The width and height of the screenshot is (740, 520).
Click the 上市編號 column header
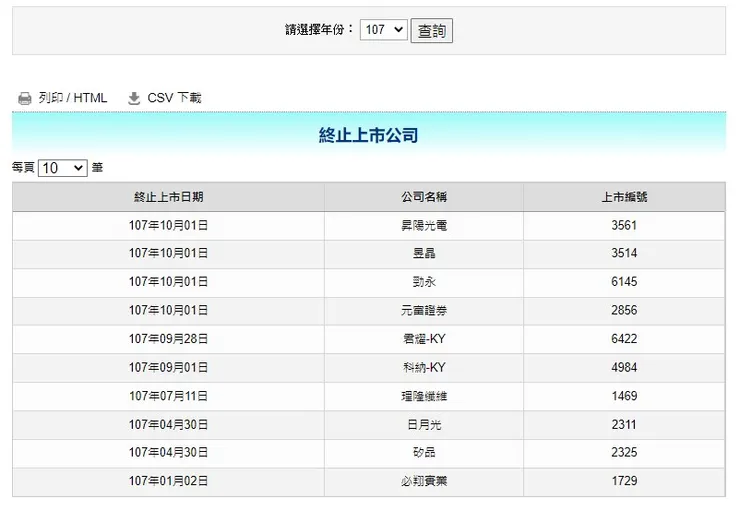tap(624, 197)
